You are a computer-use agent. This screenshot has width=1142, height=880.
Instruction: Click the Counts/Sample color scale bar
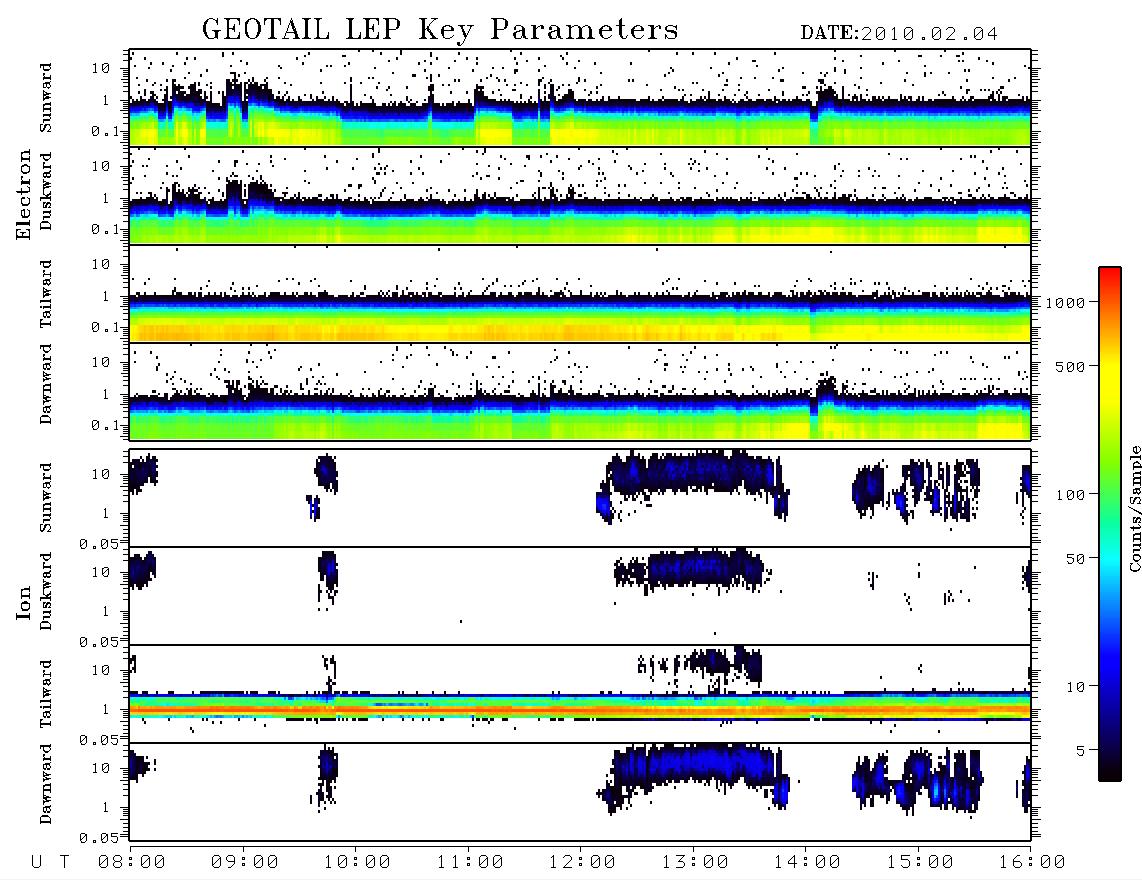pos(1110,524)
